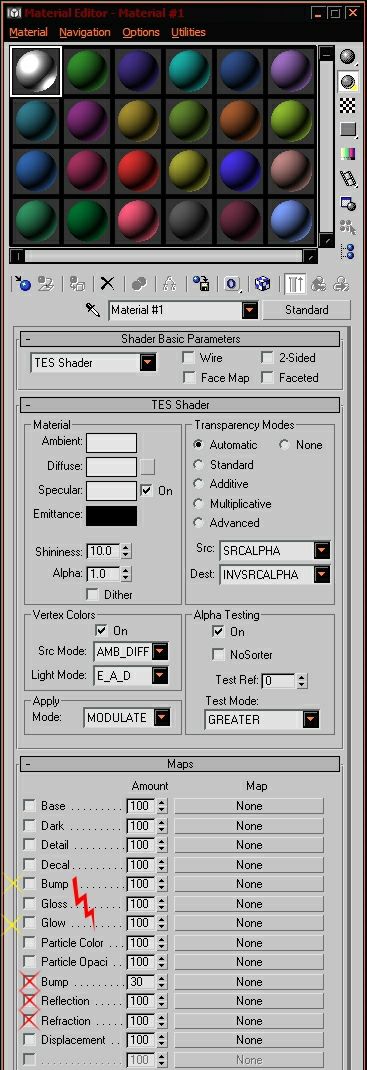Viewport: 367px width, 1070px height.
Task: Click the eyedropper pick material icon
Action: 93,310
